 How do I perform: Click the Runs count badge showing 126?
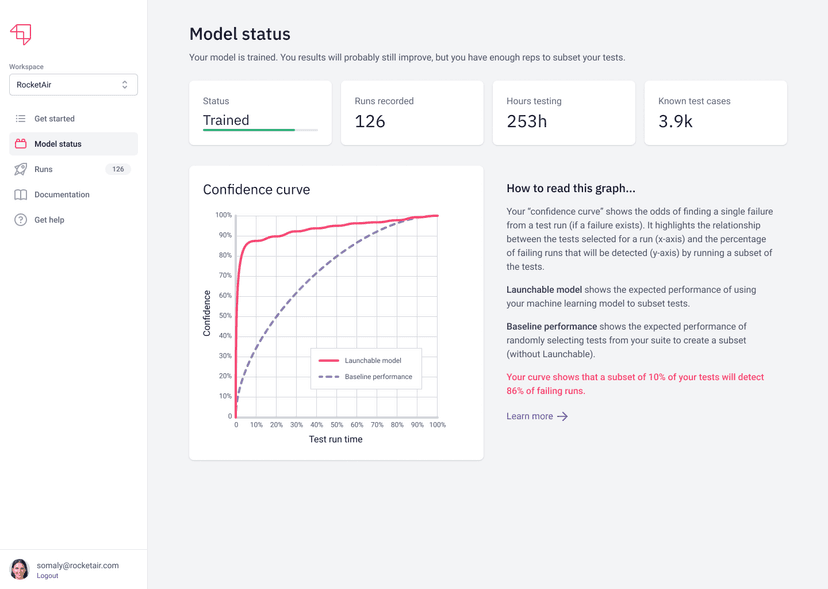coord(118,169)
